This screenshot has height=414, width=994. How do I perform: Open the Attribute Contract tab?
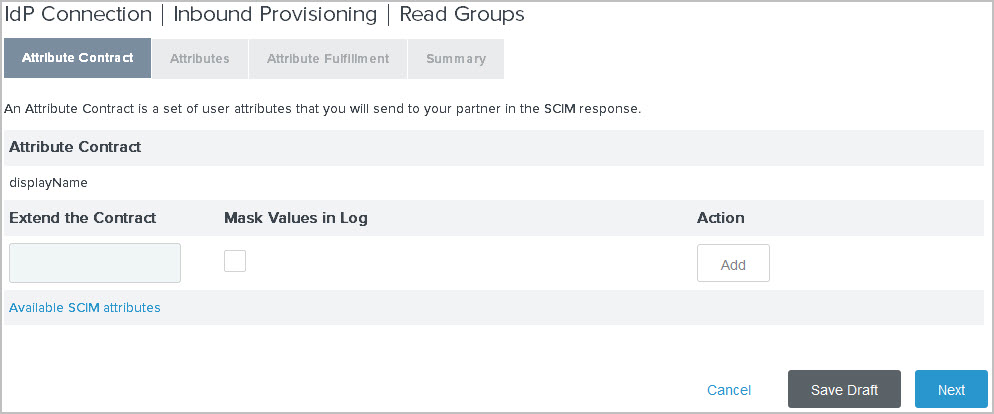point(77,58)
